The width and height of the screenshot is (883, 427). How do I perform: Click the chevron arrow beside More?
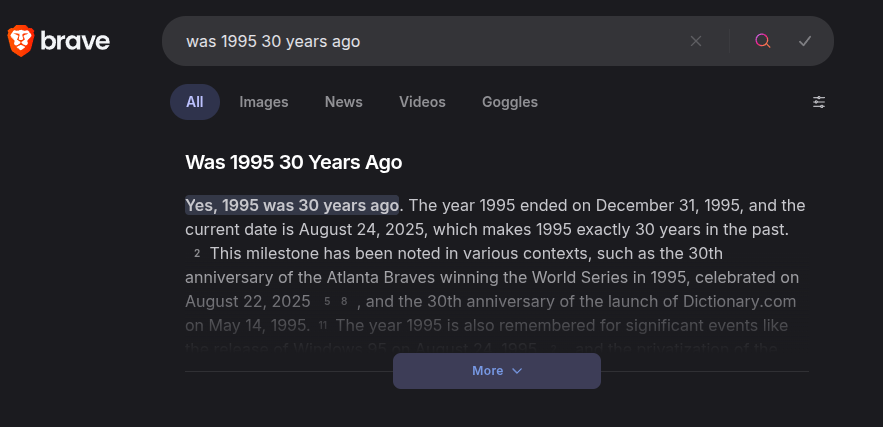[517, 371]
